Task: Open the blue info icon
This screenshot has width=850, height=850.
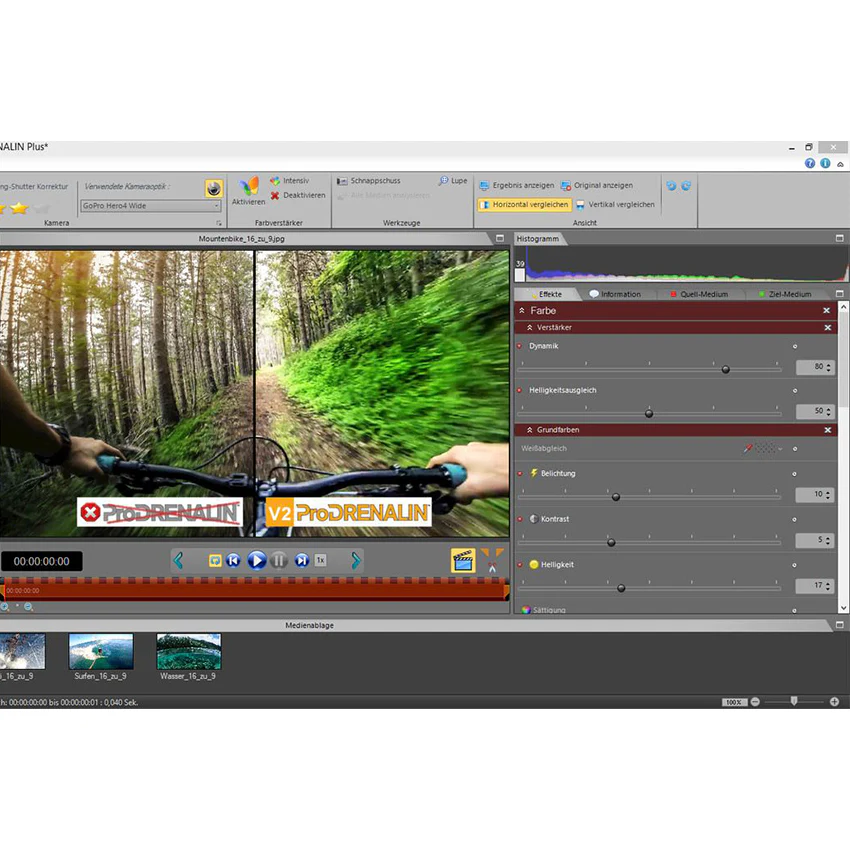Action: click(x=825, y=163)
